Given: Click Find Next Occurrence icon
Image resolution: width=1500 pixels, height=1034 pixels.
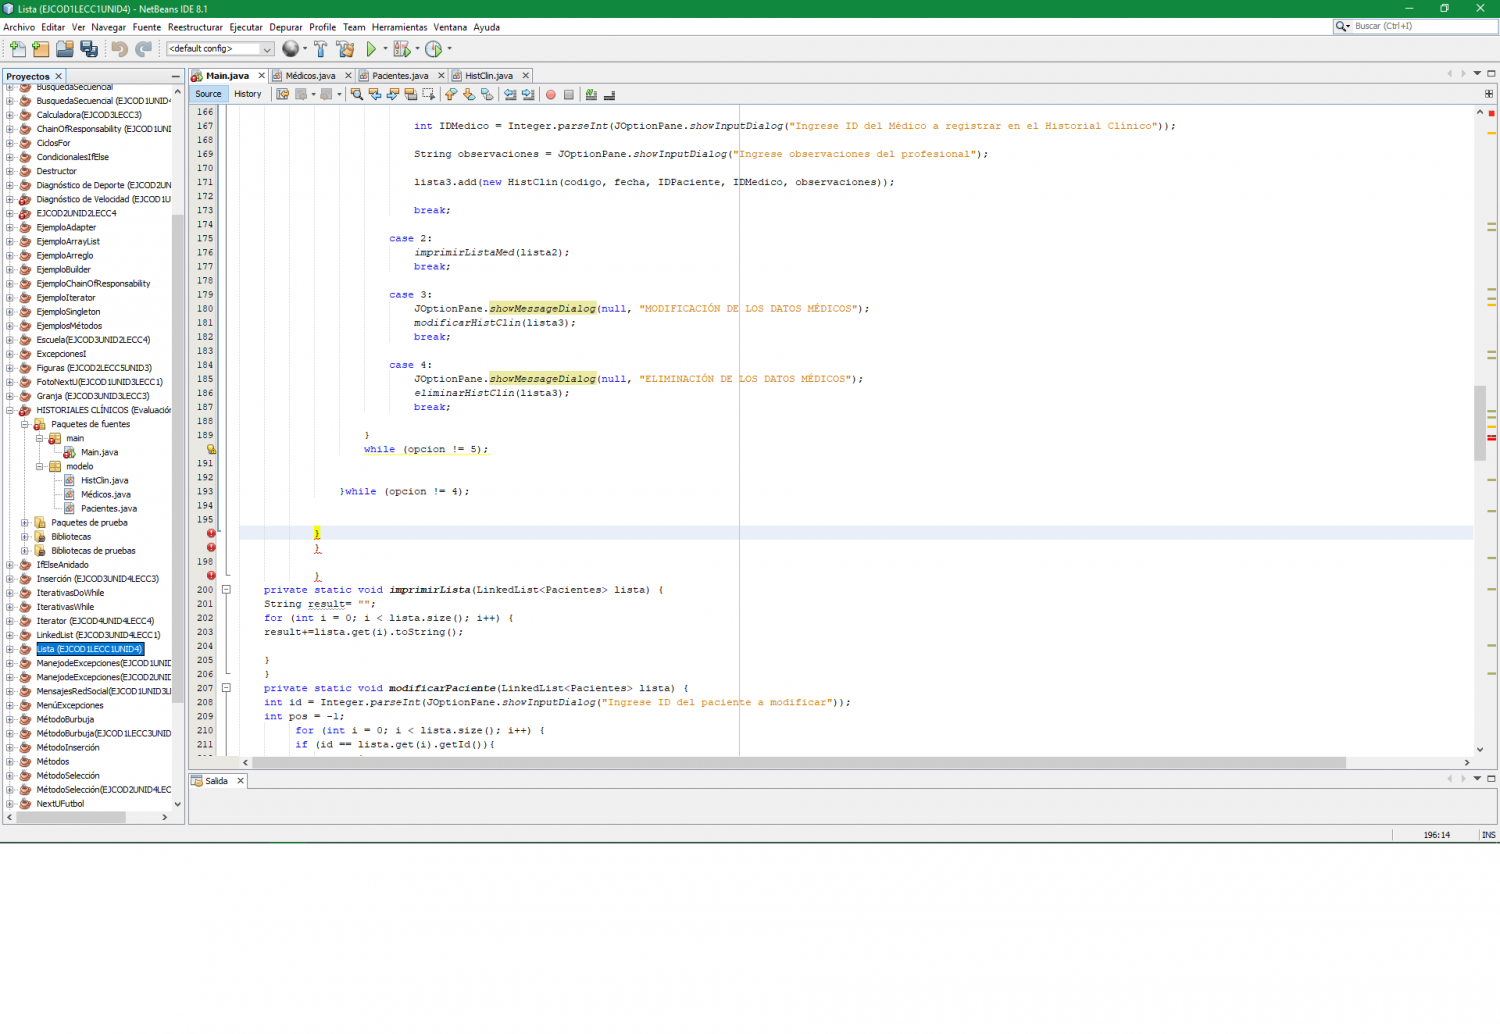Looking at the screenshot, I should (x=393, y=94).
